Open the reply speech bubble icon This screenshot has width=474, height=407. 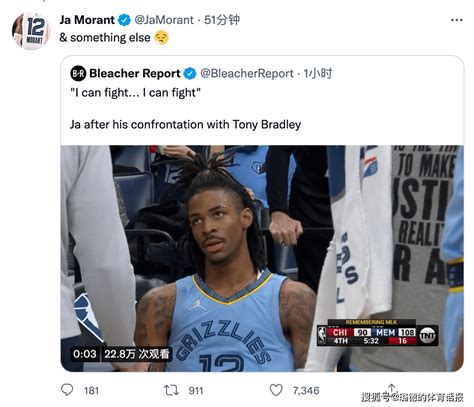tap(67, 390)
